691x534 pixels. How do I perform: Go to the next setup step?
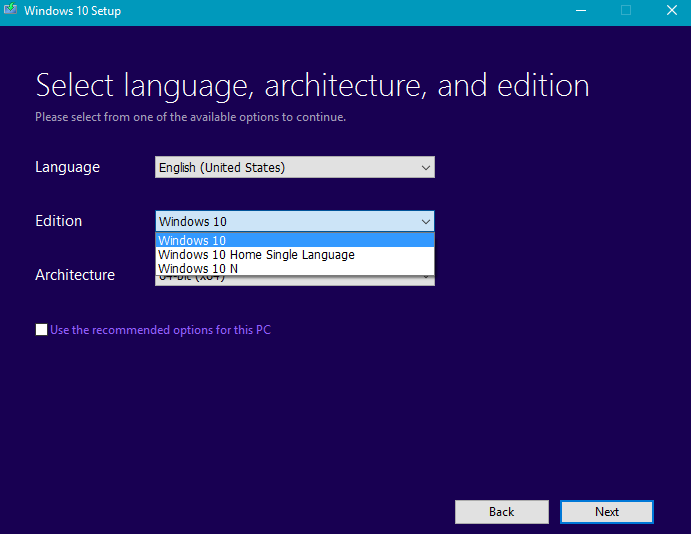[x=606, y=512]
